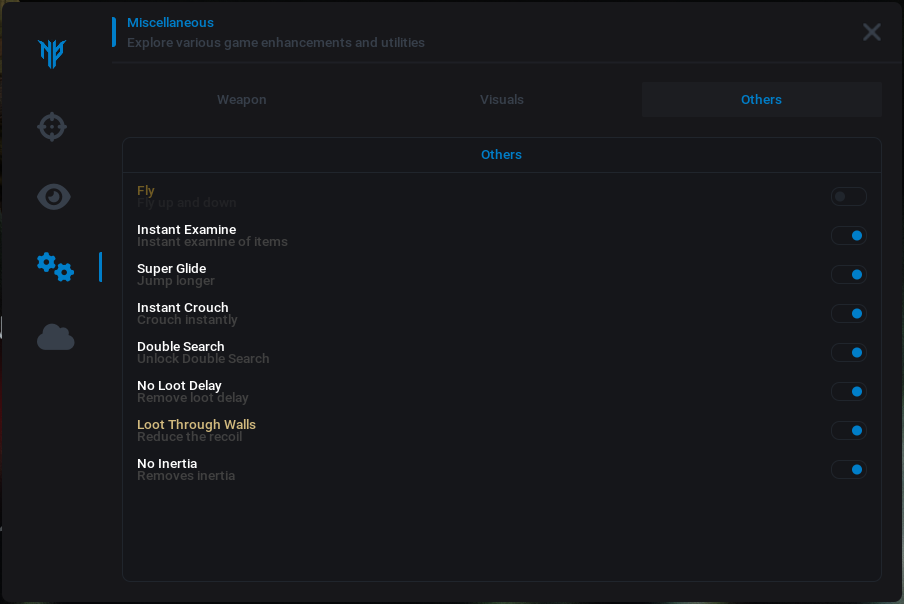Open the eye visuals section
The image size is (904, 604).
(53, 196)
